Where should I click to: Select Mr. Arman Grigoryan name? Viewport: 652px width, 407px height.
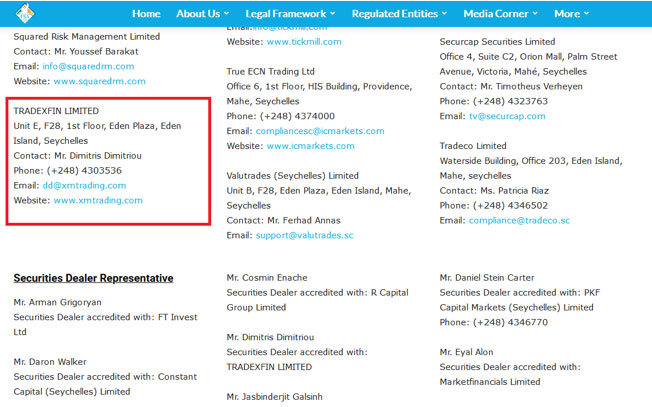click(57, 302)
